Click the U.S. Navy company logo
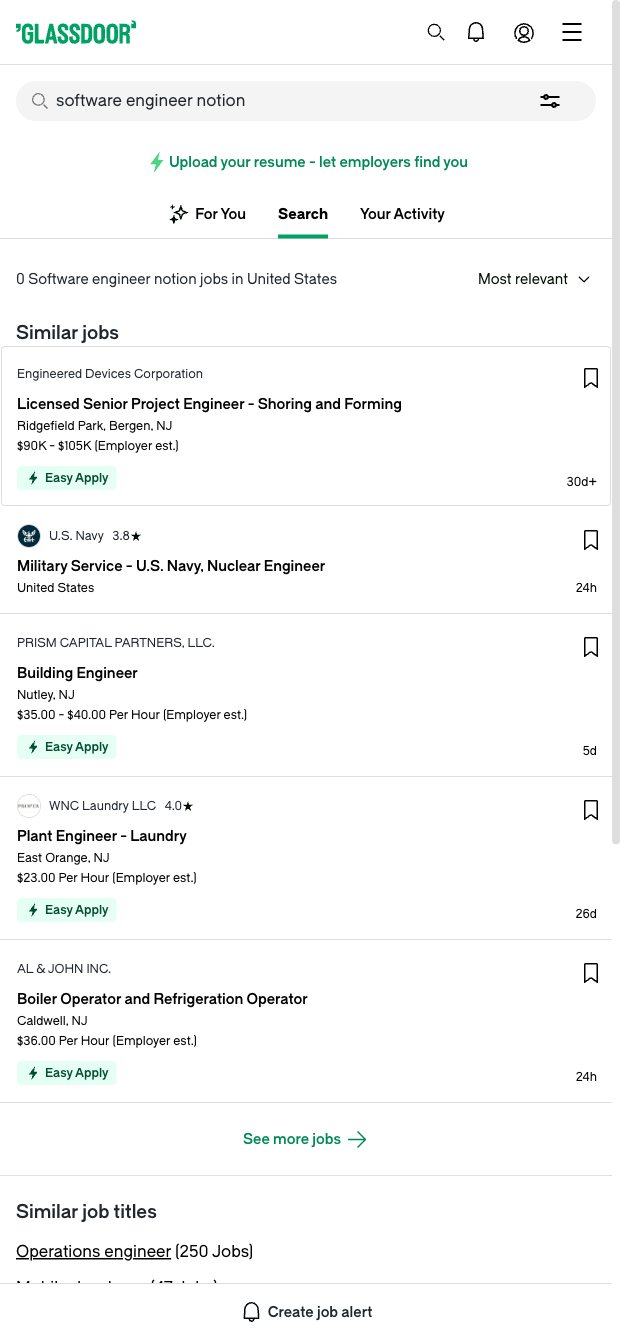This screenshot has height=1340, width=620. point(29,536)
